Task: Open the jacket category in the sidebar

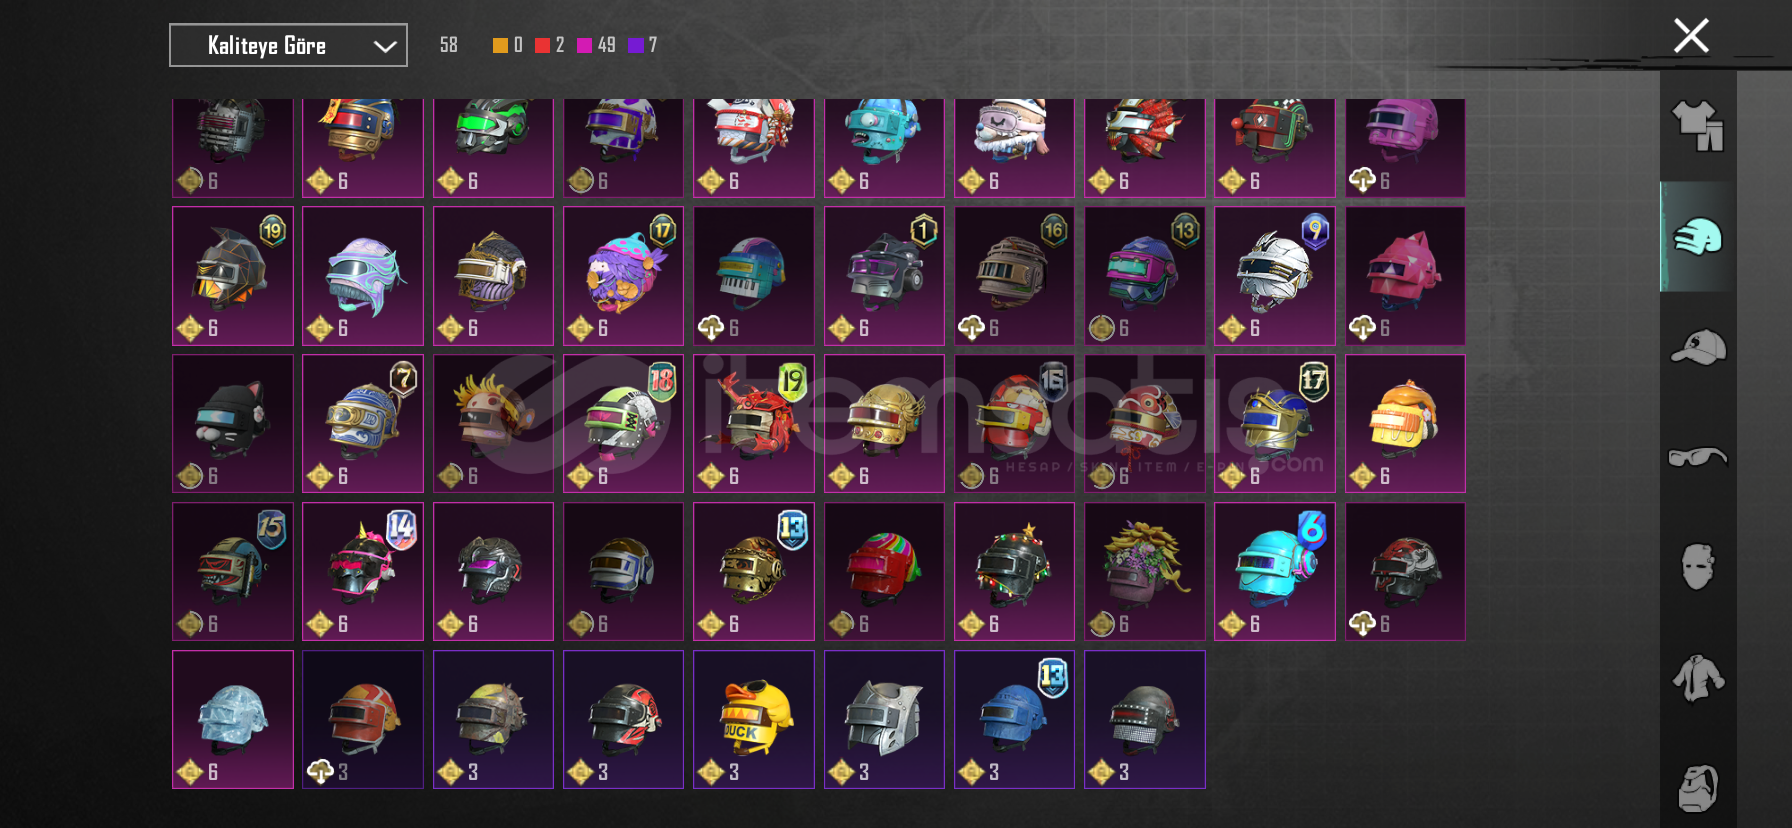Action: pos(1698,677)
